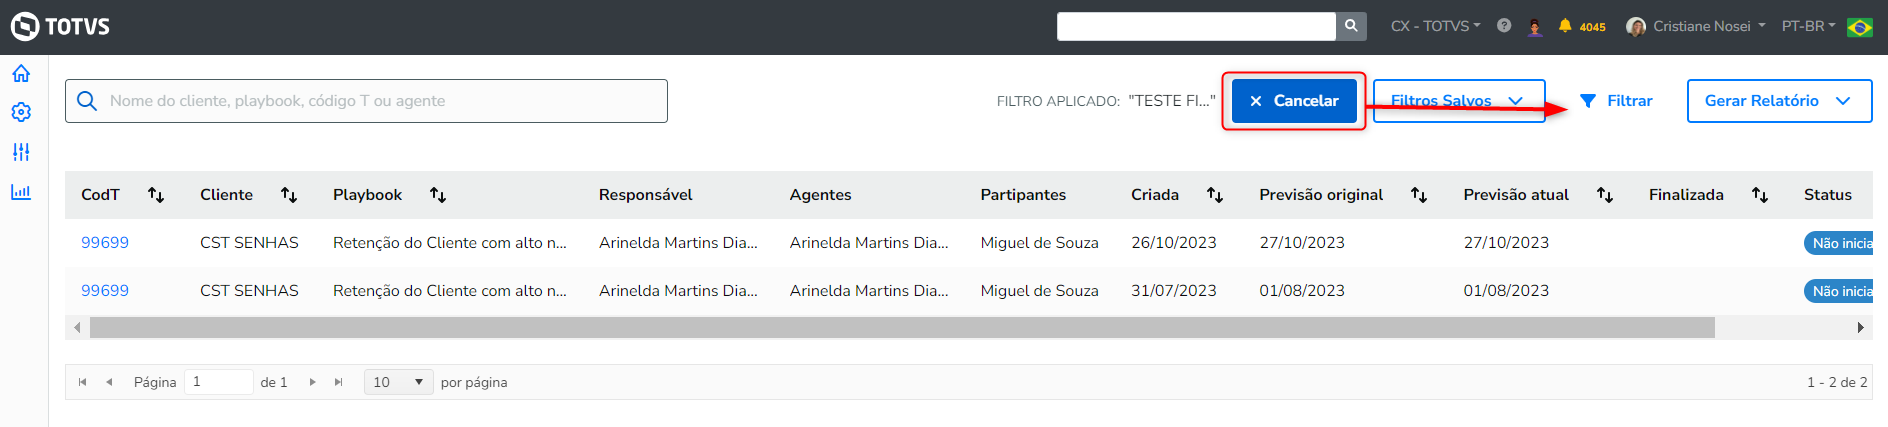Sort table by the Criada column
Screen dimensions: 1888x427
click(1215, 195)
